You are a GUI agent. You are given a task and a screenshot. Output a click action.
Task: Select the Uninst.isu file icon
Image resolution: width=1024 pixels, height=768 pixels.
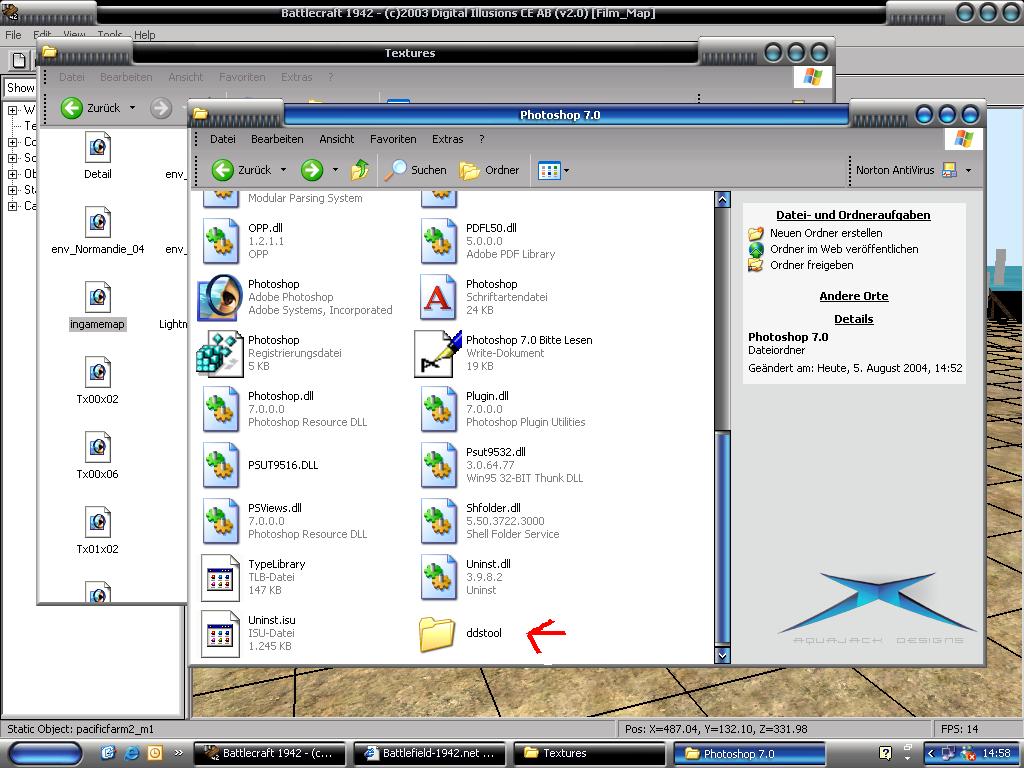(220, 633)
